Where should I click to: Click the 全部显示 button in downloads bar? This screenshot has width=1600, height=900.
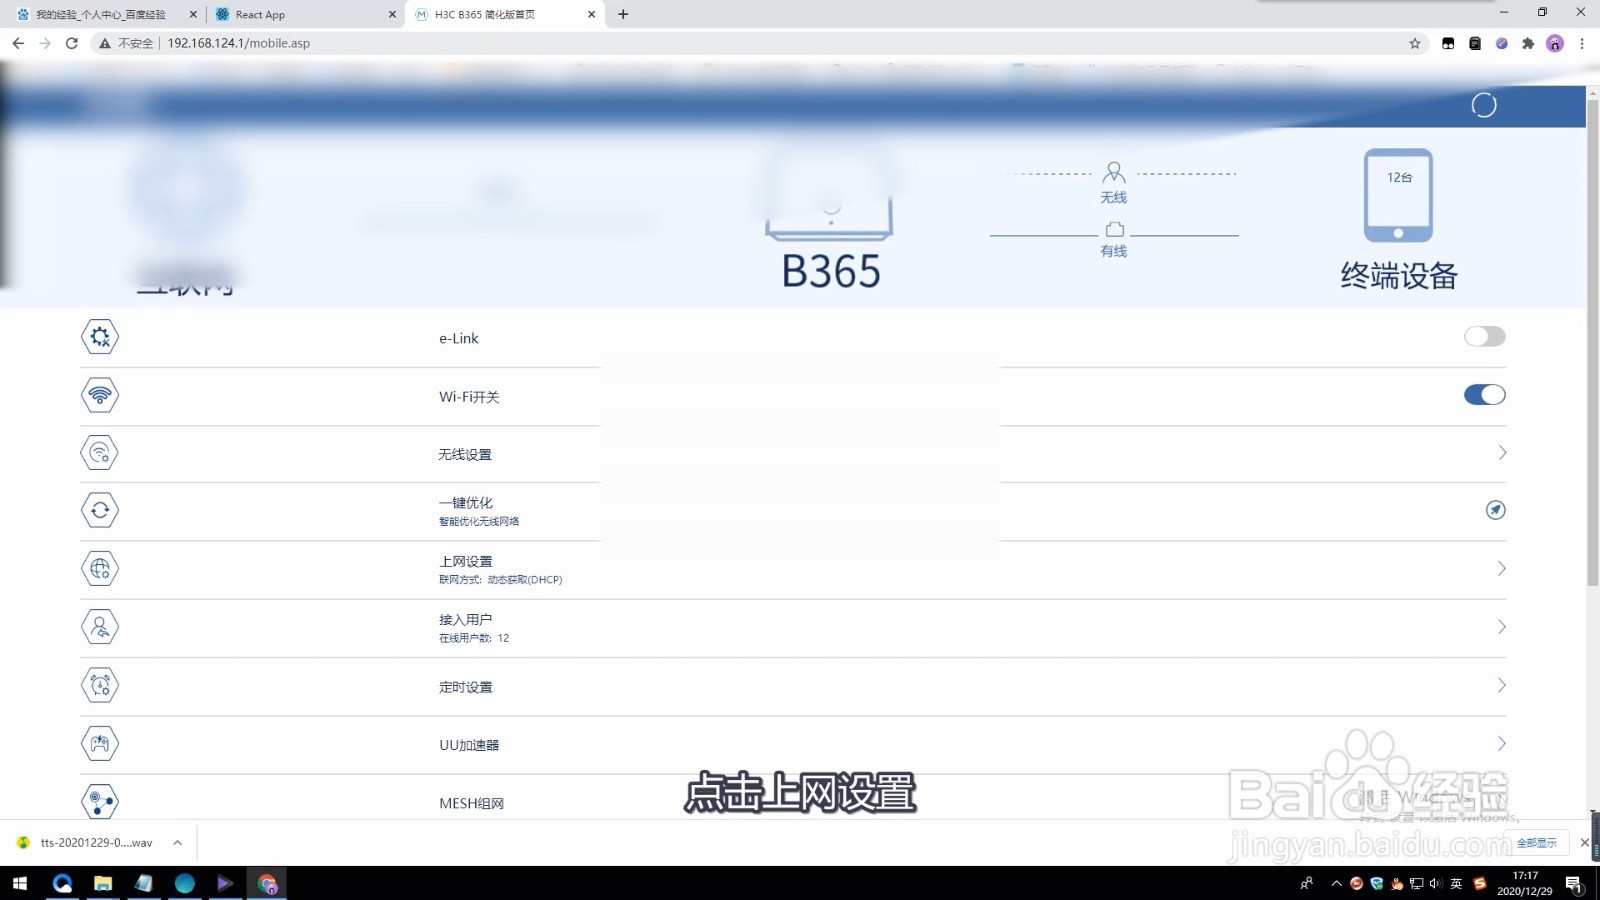coord(1537,842)
